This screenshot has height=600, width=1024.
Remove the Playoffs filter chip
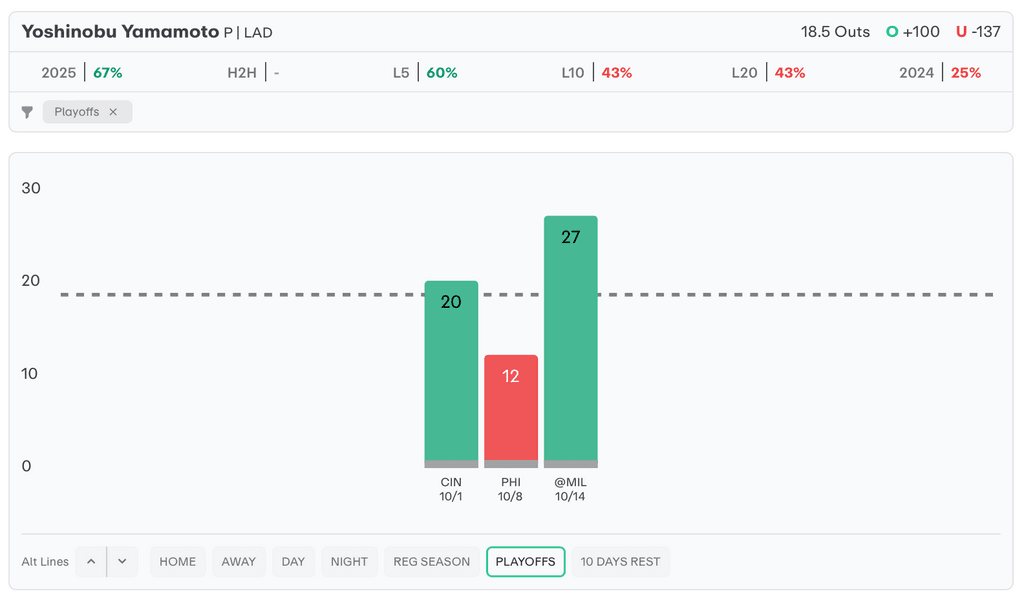click(113, 112)
